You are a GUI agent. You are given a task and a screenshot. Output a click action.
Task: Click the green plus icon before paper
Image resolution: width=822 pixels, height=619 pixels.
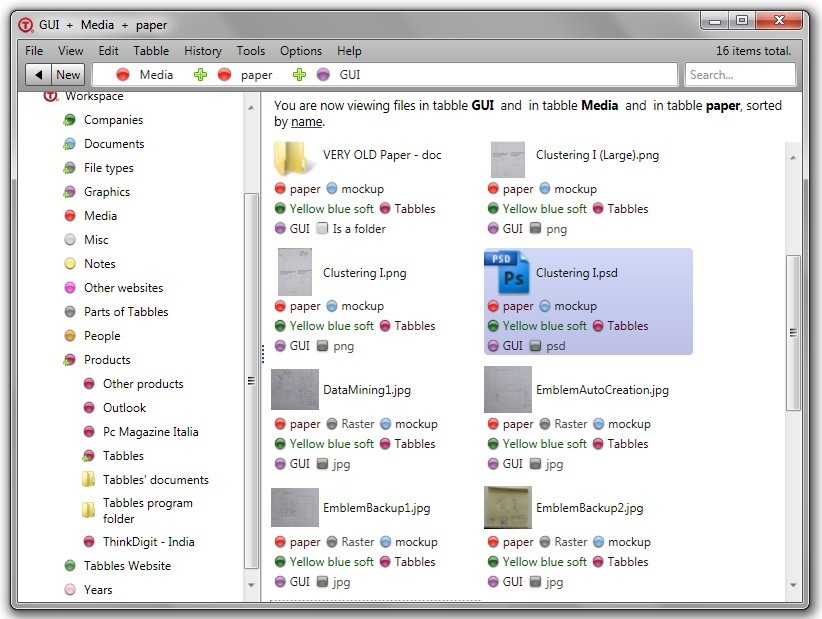[x=200, y=75]
